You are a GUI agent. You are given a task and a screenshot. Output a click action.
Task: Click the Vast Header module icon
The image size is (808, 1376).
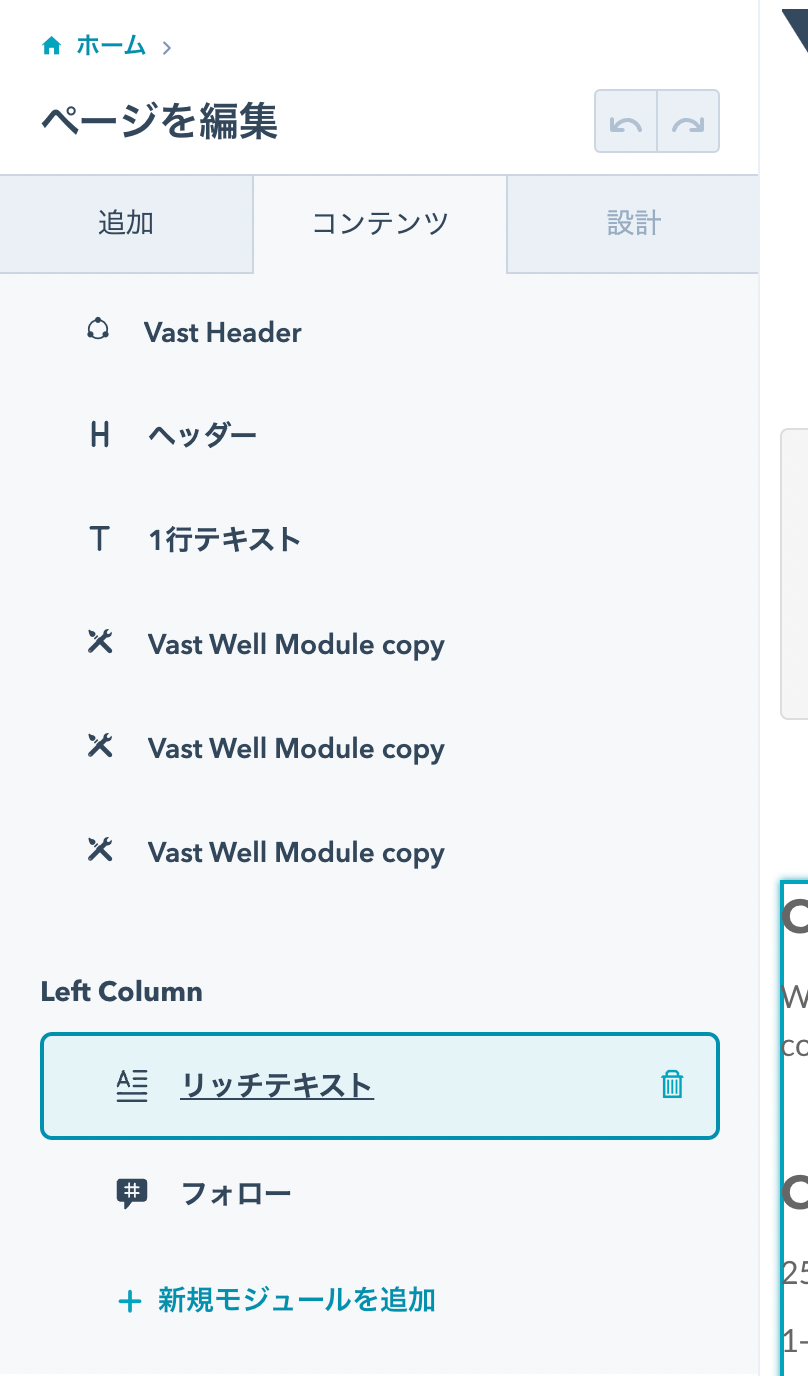point(98,330)
